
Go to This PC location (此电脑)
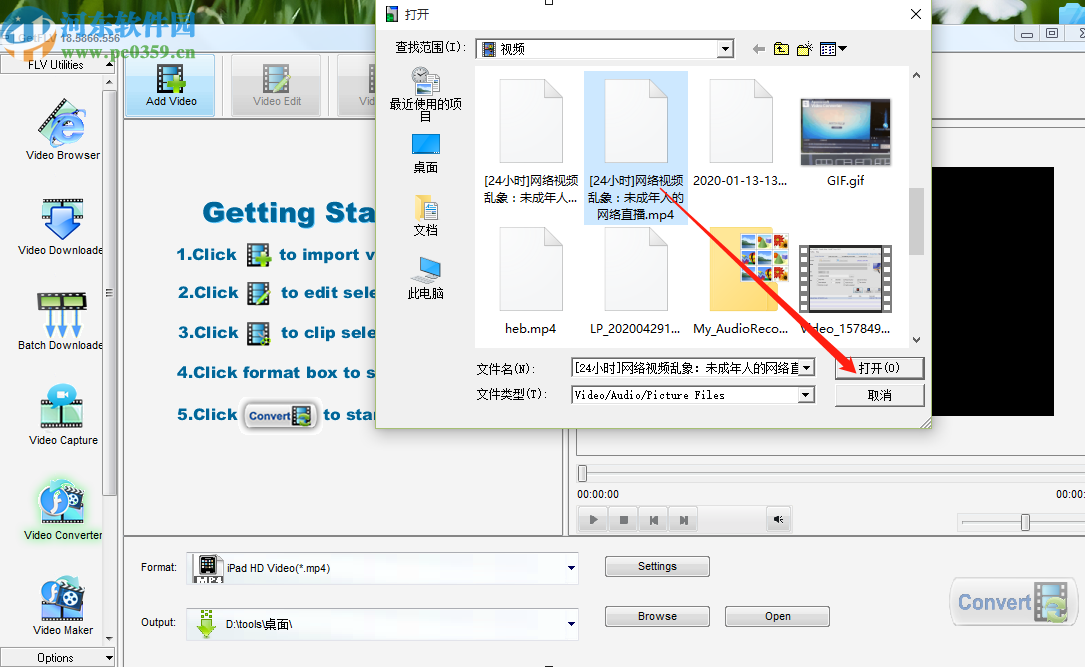tap(426, 278)
